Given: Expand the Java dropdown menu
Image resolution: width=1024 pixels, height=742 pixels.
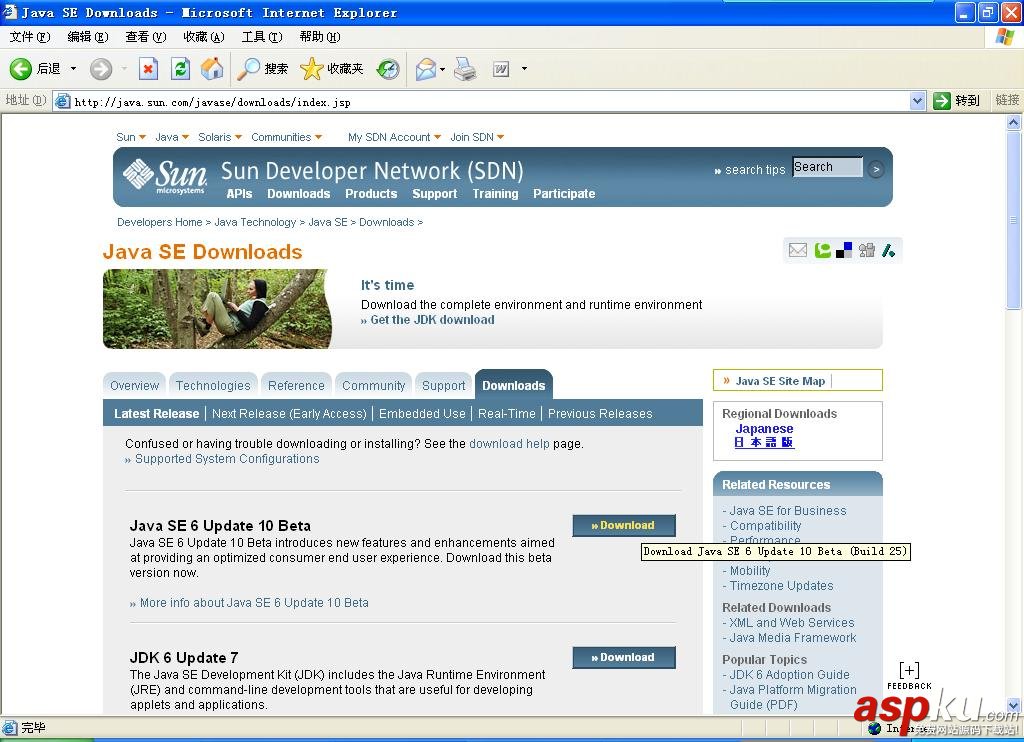Looking at the screenshot, I should [x=185, y=137].
